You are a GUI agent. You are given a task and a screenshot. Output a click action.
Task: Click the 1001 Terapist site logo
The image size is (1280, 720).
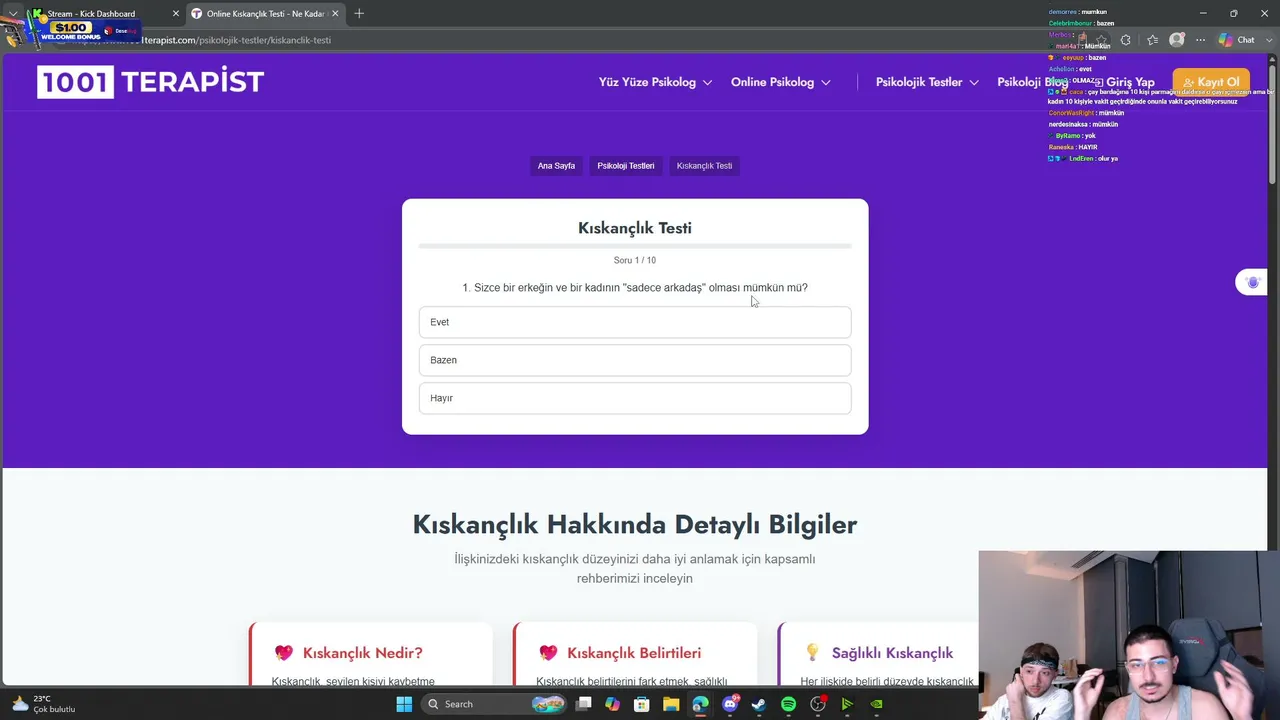point(151,82)
